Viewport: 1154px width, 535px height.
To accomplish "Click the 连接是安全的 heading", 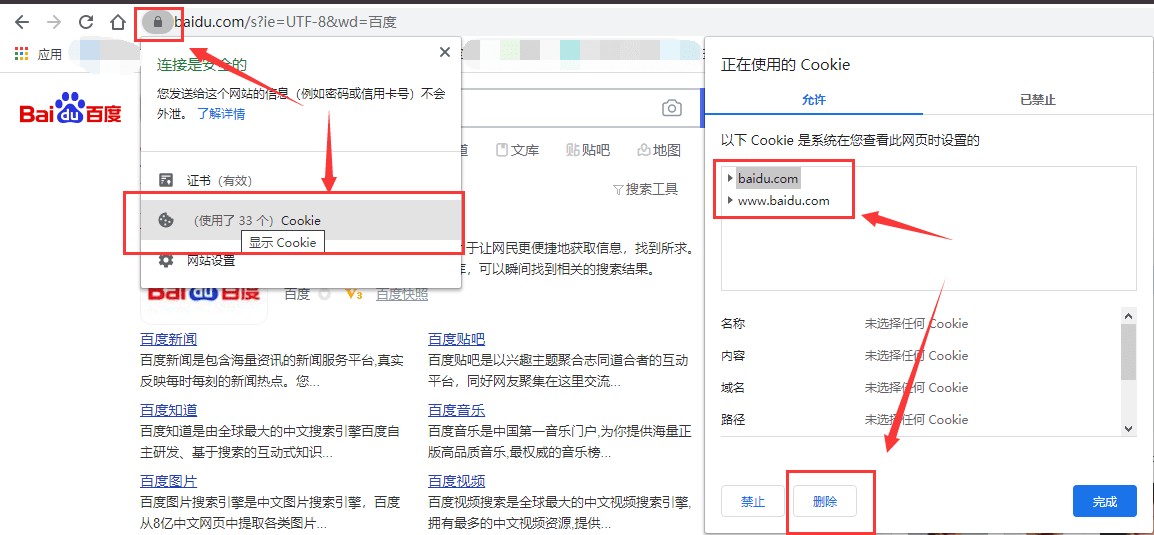I will point(201,65).
